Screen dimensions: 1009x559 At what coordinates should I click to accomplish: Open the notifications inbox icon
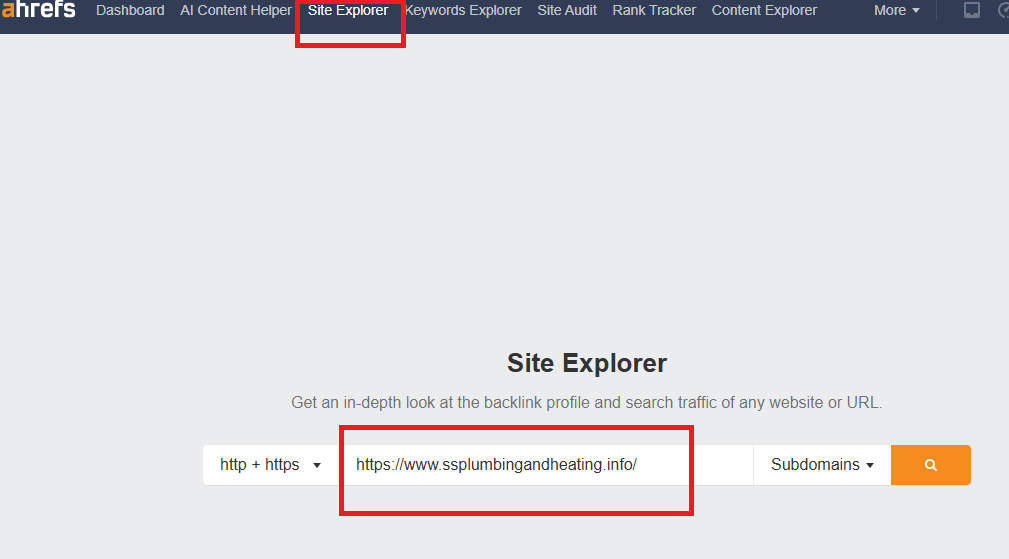click(971, 11)
